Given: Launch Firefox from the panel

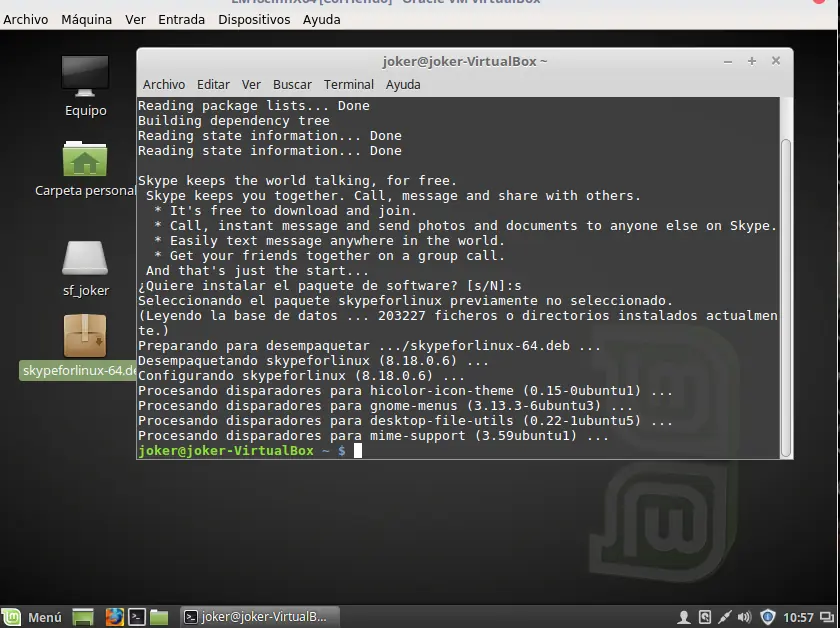Looking at the screenshot, I should 114,617.
